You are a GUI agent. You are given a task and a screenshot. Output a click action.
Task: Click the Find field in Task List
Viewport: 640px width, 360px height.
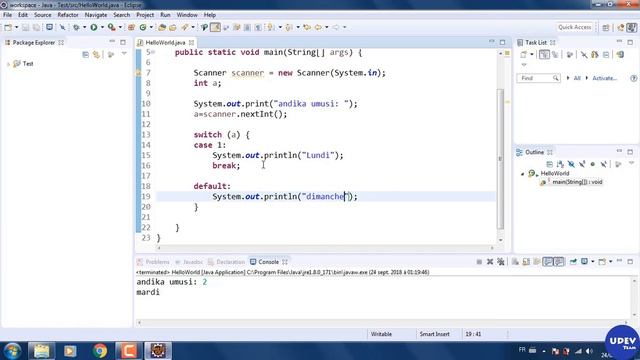tap(538, 78)
